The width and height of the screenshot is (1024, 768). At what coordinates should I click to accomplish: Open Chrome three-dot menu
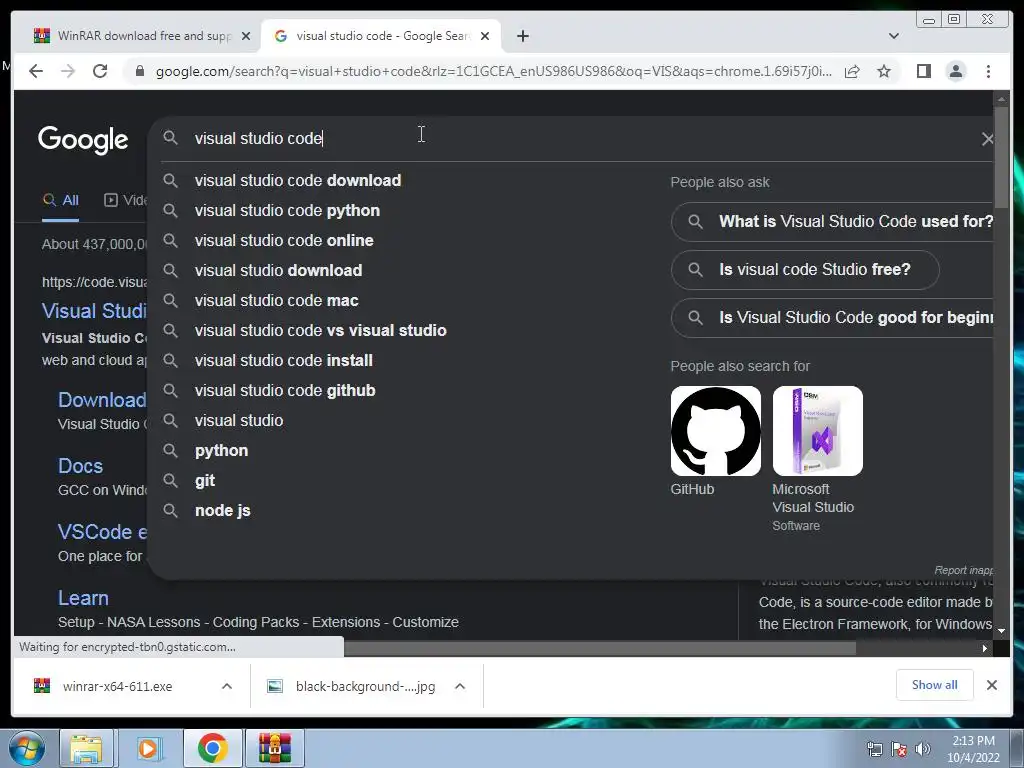988,71
